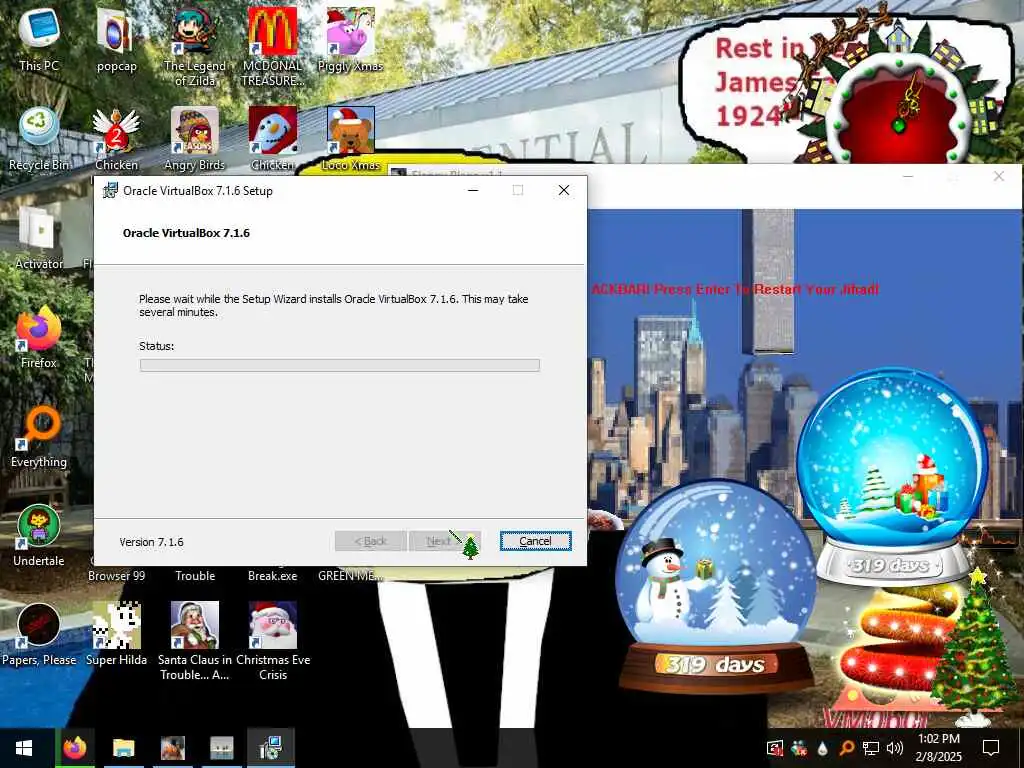Open the Windows Start menu

point(24,748)
